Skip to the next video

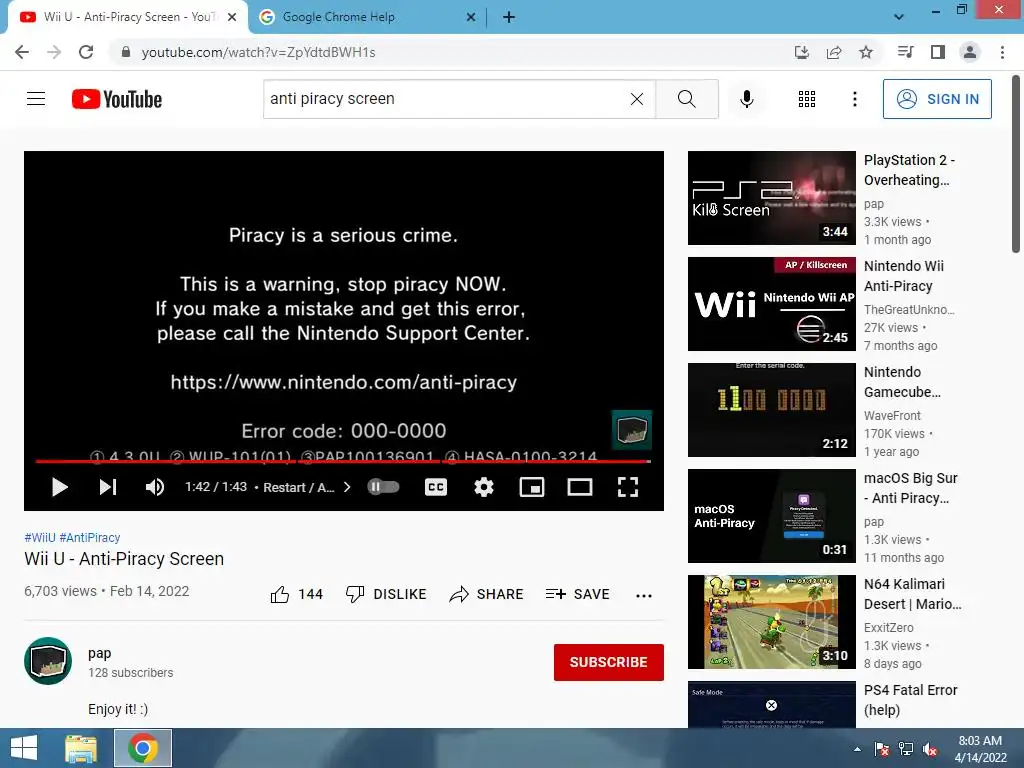point(108,487)
